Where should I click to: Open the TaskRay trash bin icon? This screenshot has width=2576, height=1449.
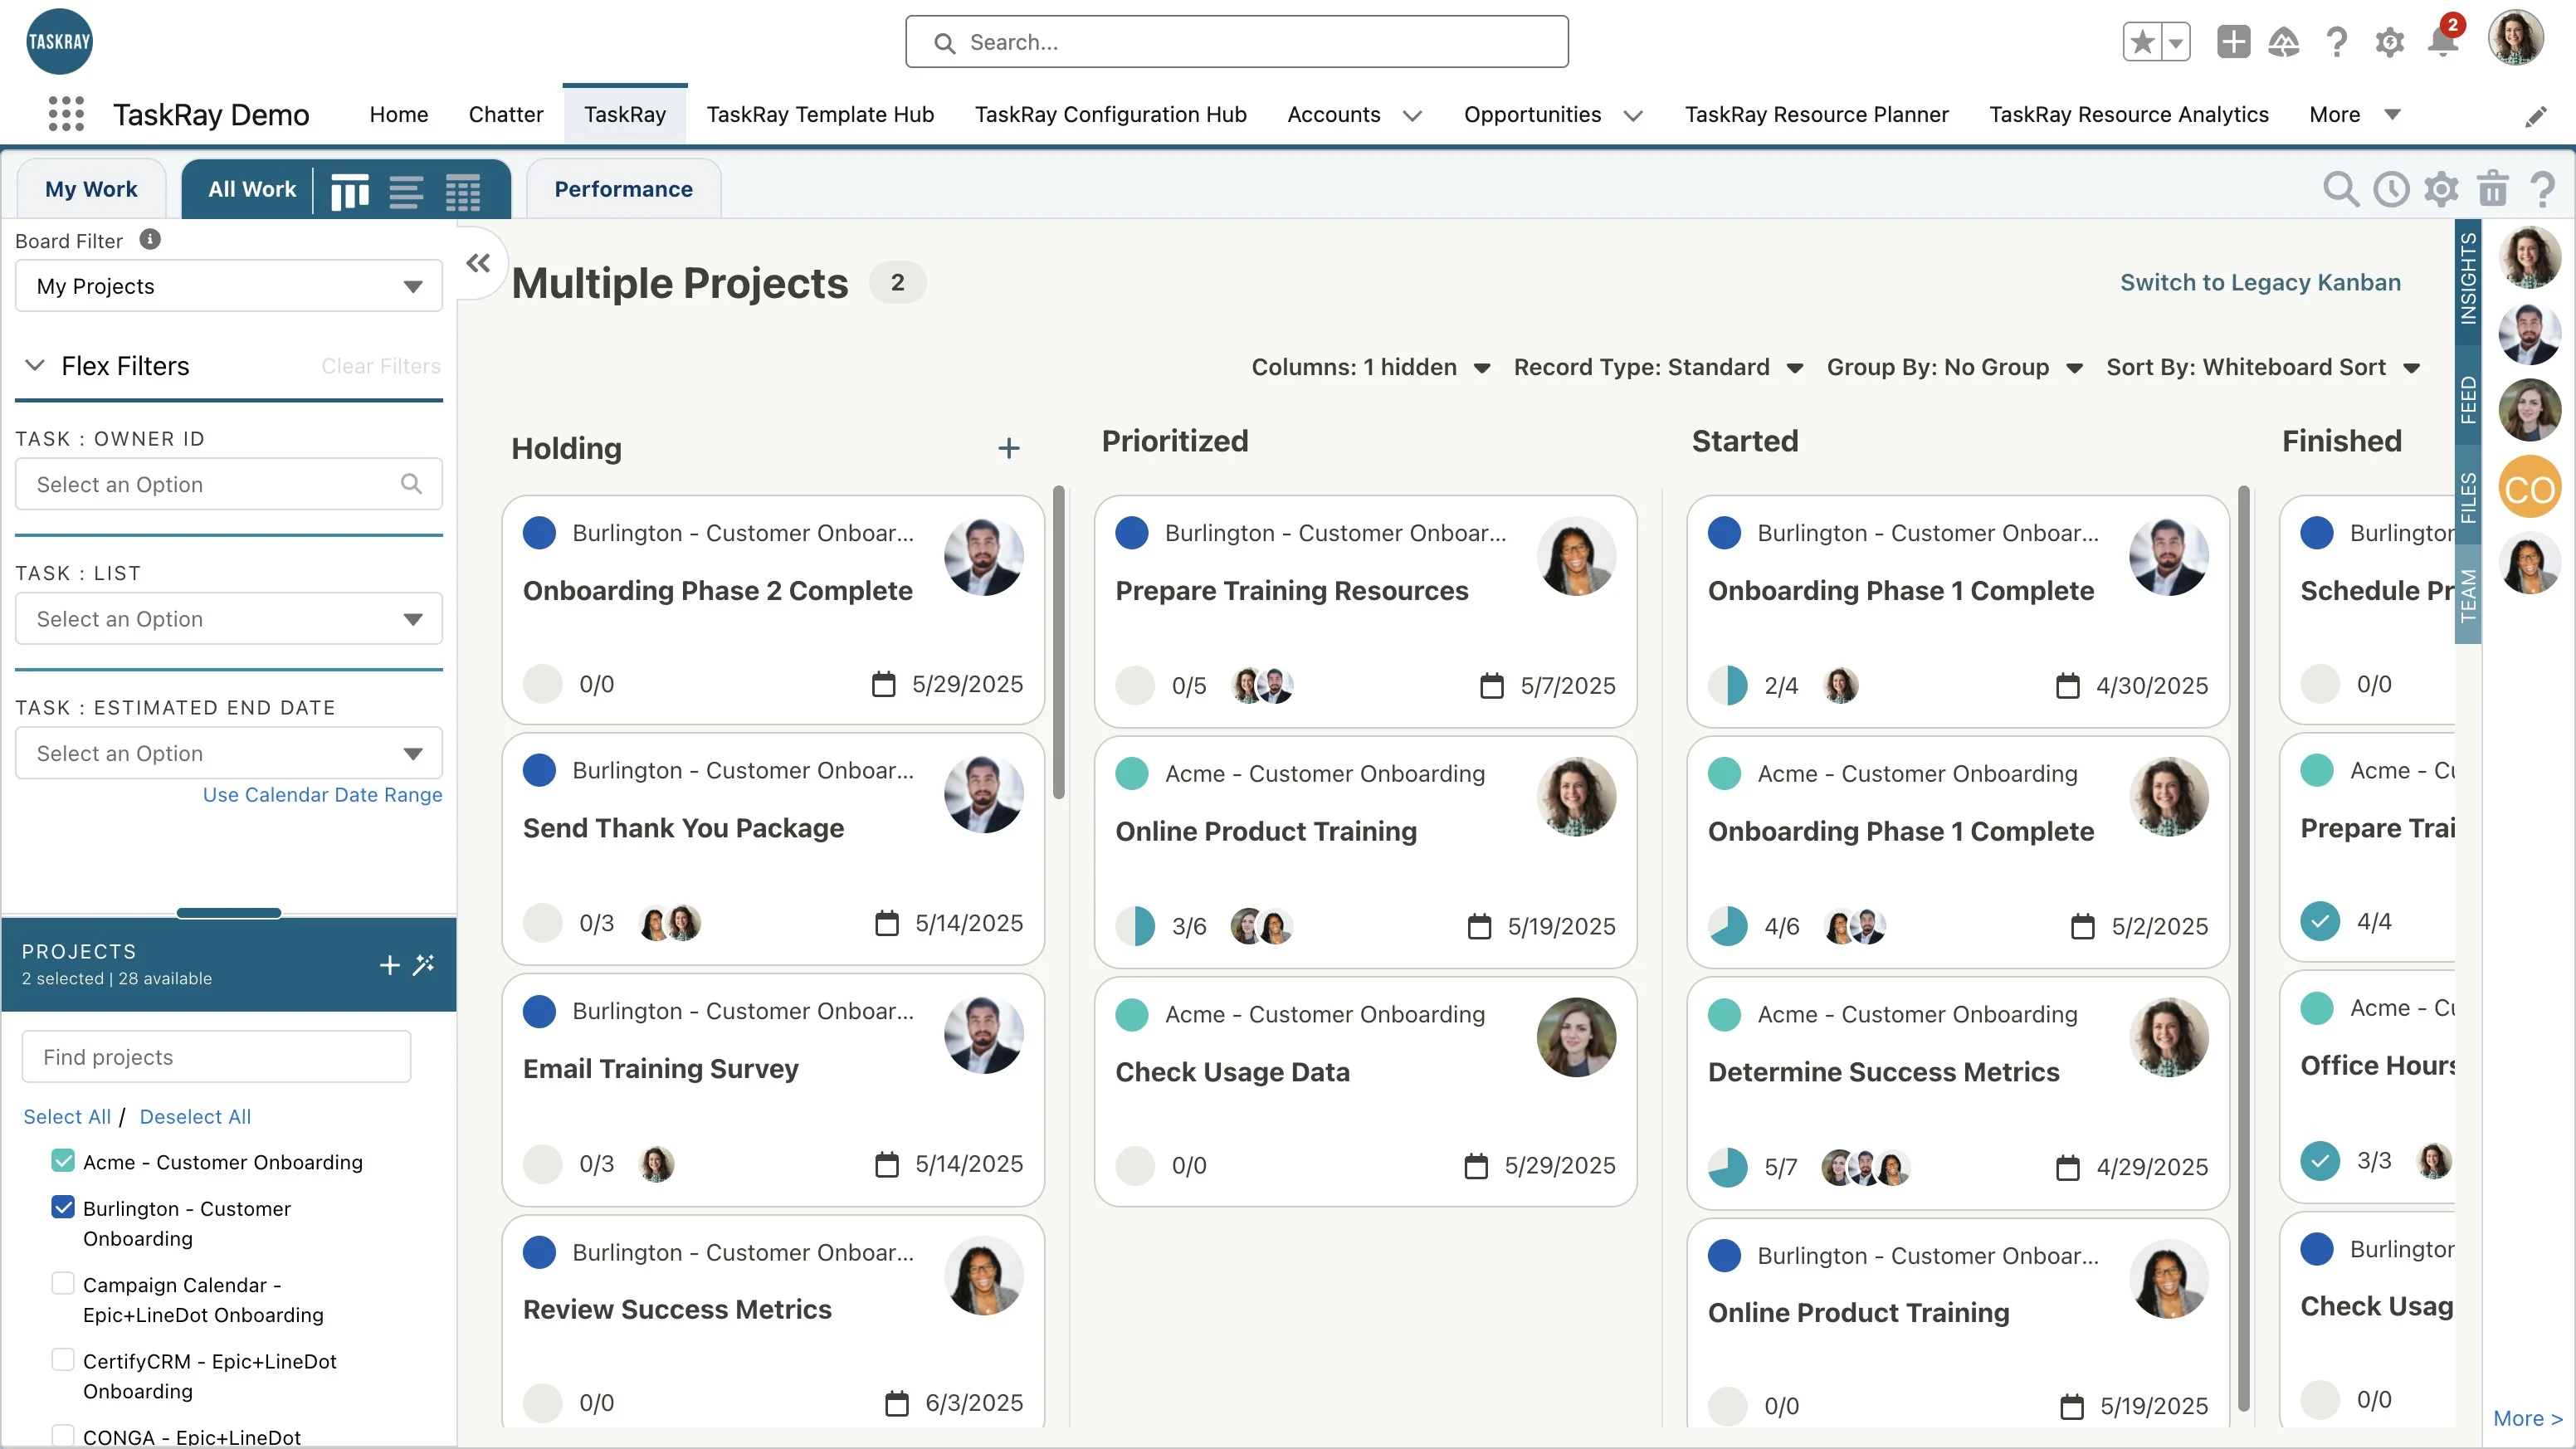2492,189
